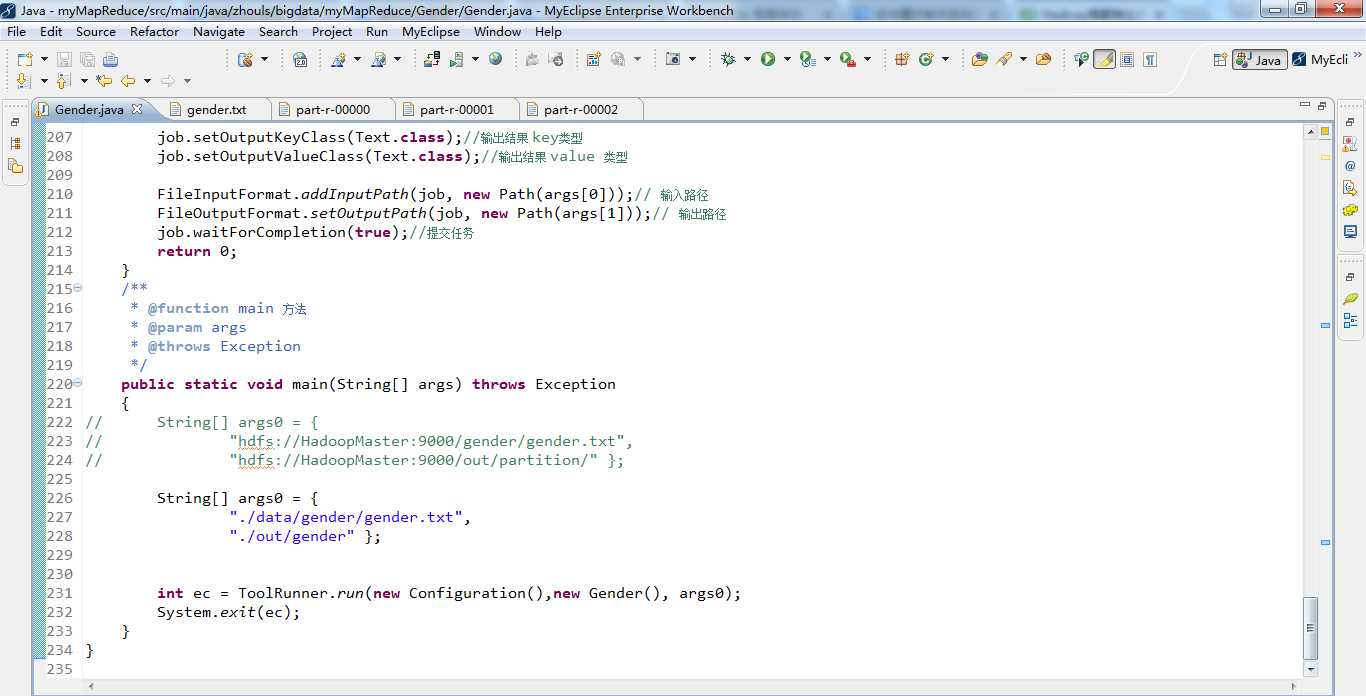Expand the Debug dropdown arrow
Screen dimensions: 1366x696
pyautogui.click(x=746, y=59)
